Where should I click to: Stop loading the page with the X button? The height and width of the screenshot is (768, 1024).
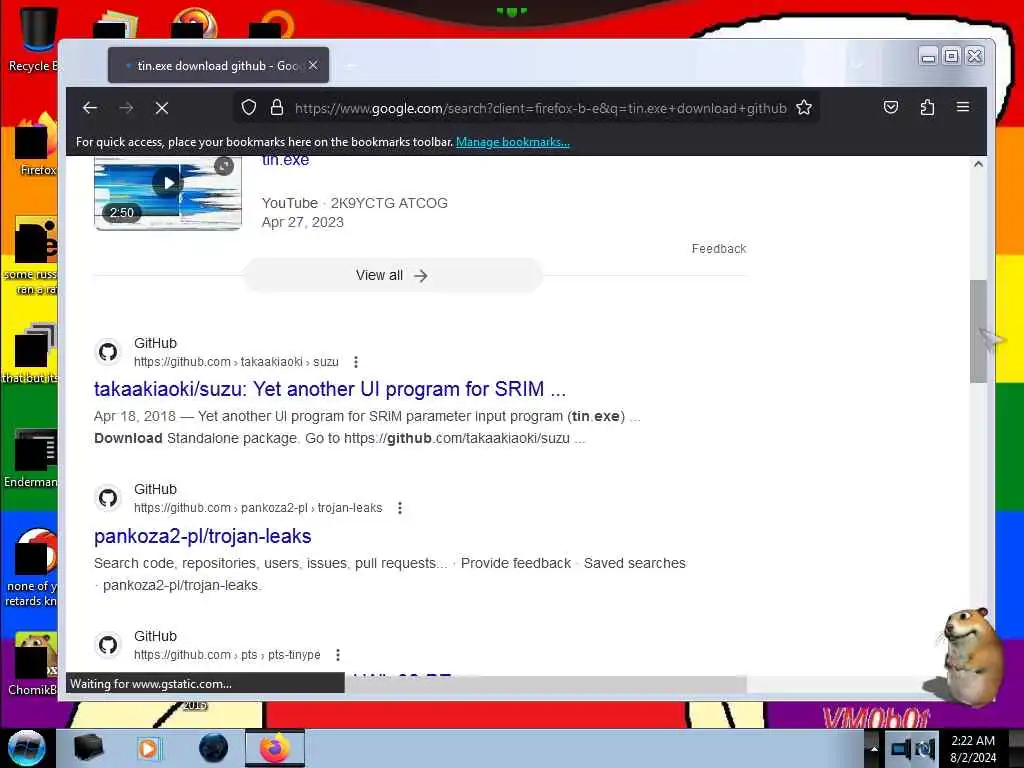click(x=162, y=108)
